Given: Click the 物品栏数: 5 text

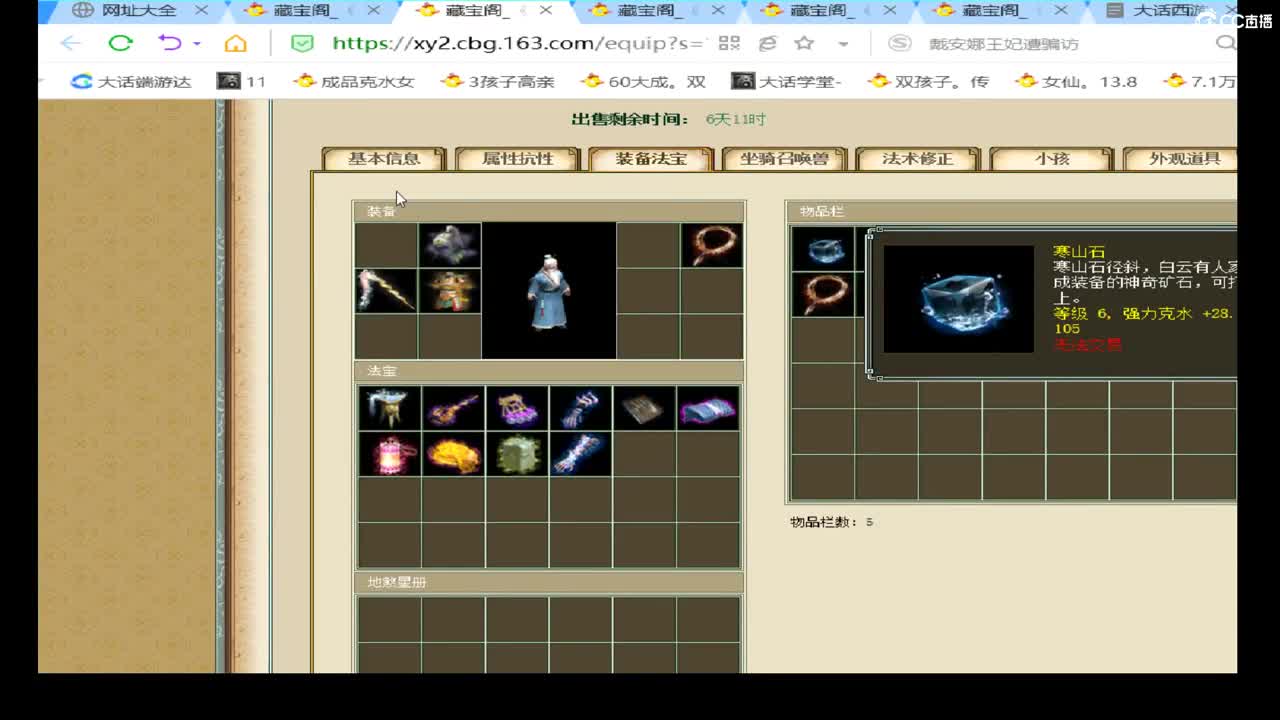Looking at the screenshot, I should tap(831, 522).
